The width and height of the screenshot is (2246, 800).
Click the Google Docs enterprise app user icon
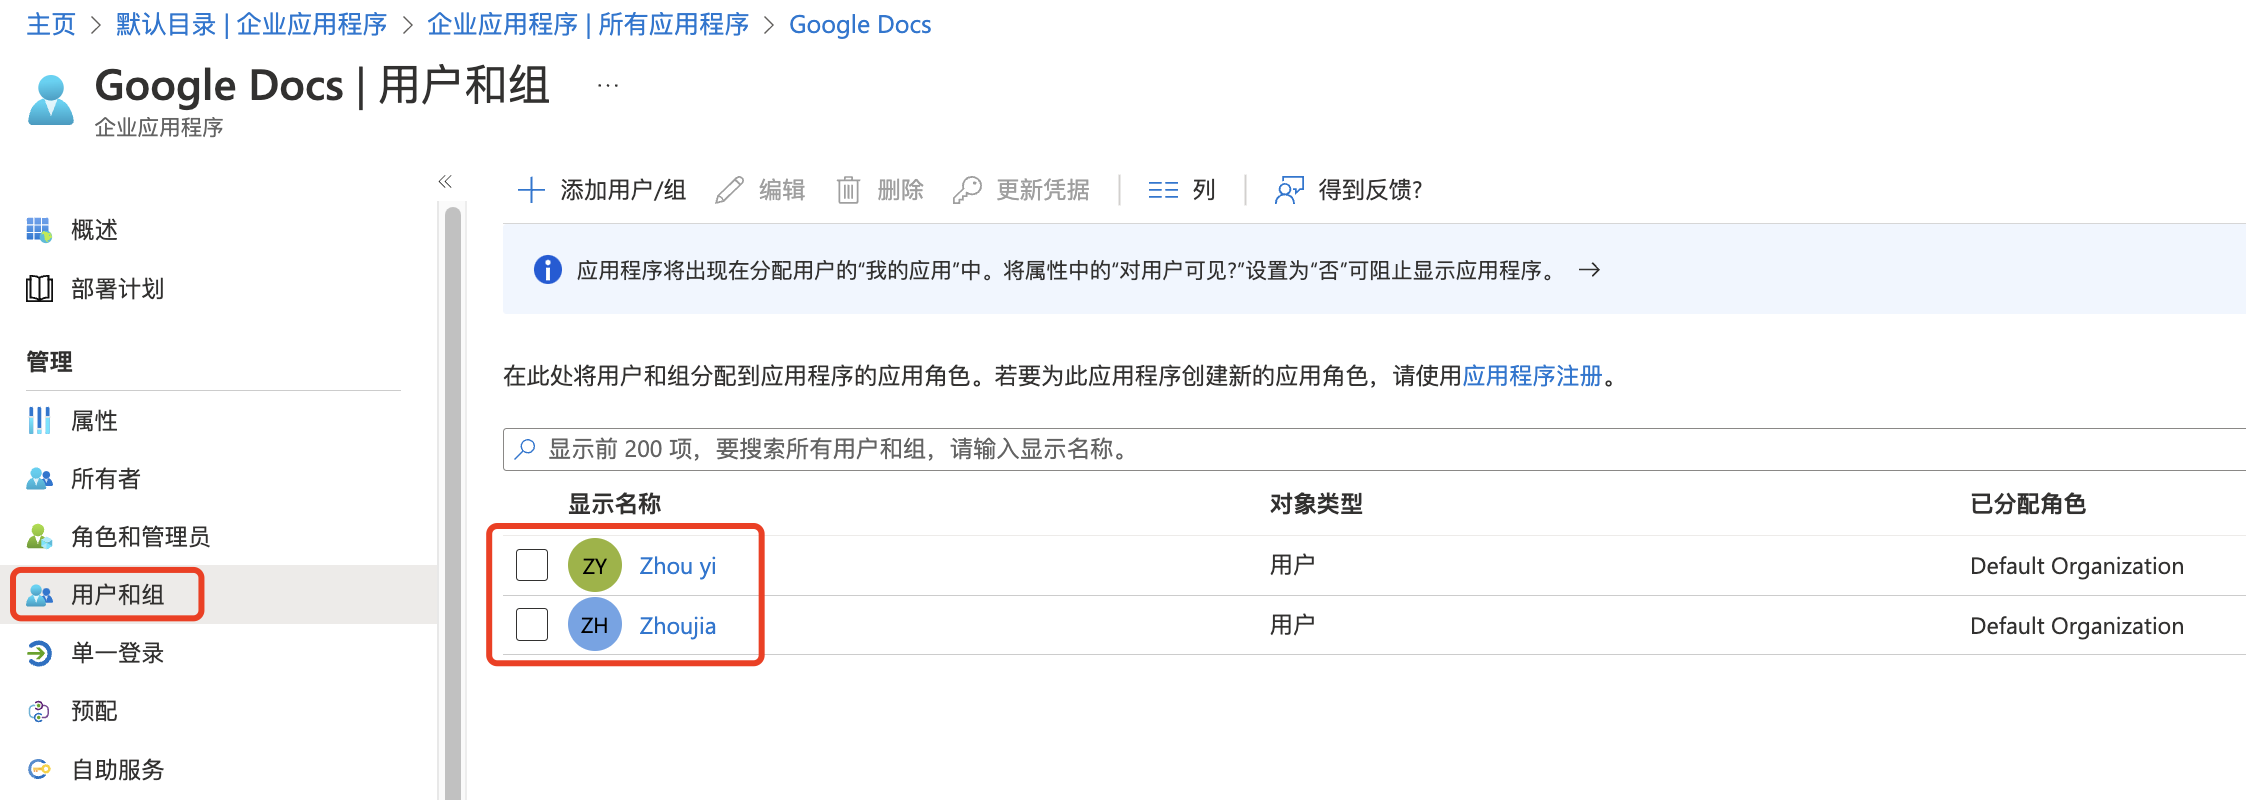coord(51,100)
